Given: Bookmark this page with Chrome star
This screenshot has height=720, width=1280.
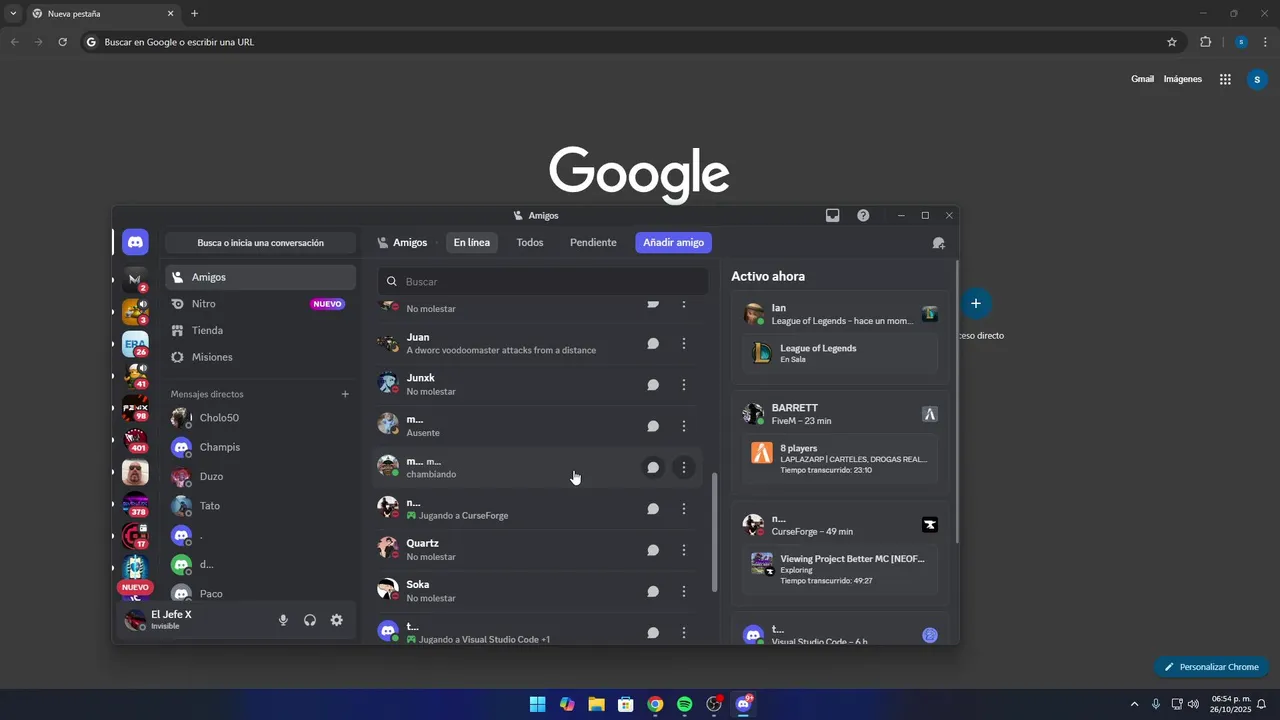Looking at the screenshot, I should (x=1172, y=42).
